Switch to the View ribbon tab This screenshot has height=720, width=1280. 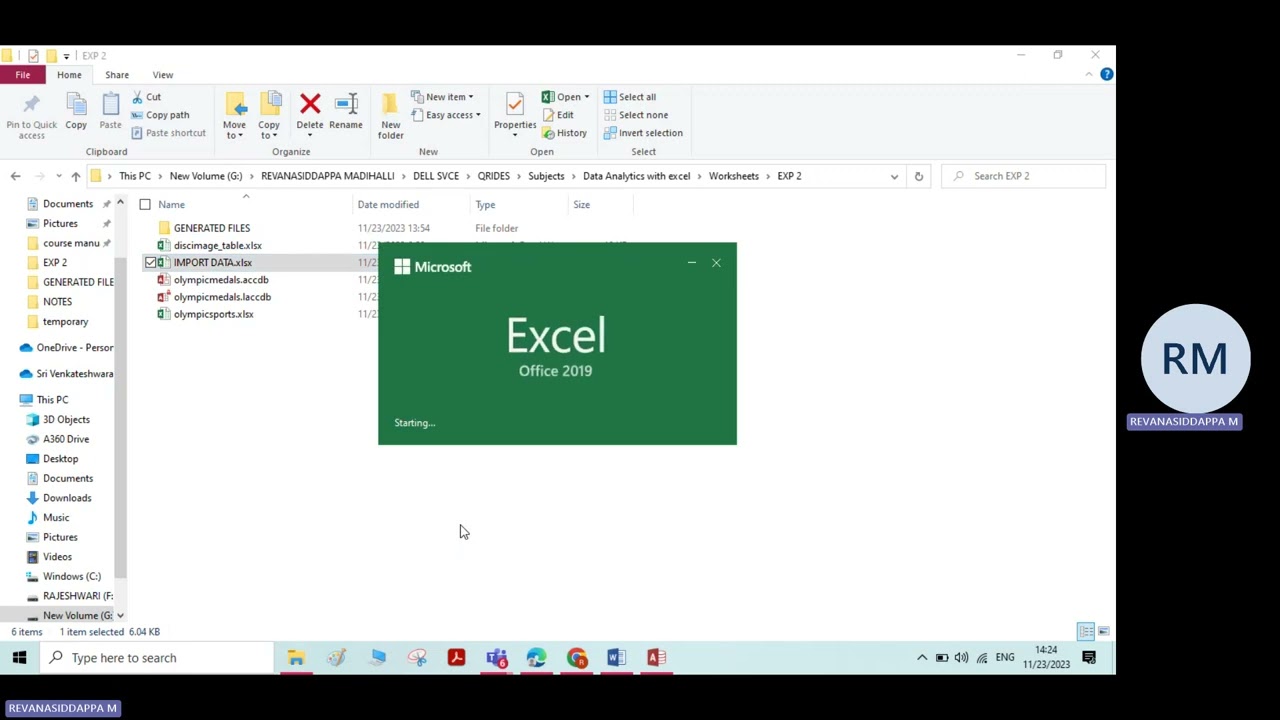point(163,75)
